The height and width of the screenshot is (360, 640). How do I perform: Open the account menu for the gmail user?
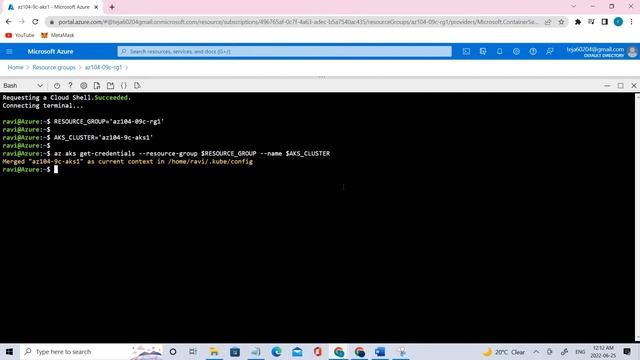coord(601,51)
